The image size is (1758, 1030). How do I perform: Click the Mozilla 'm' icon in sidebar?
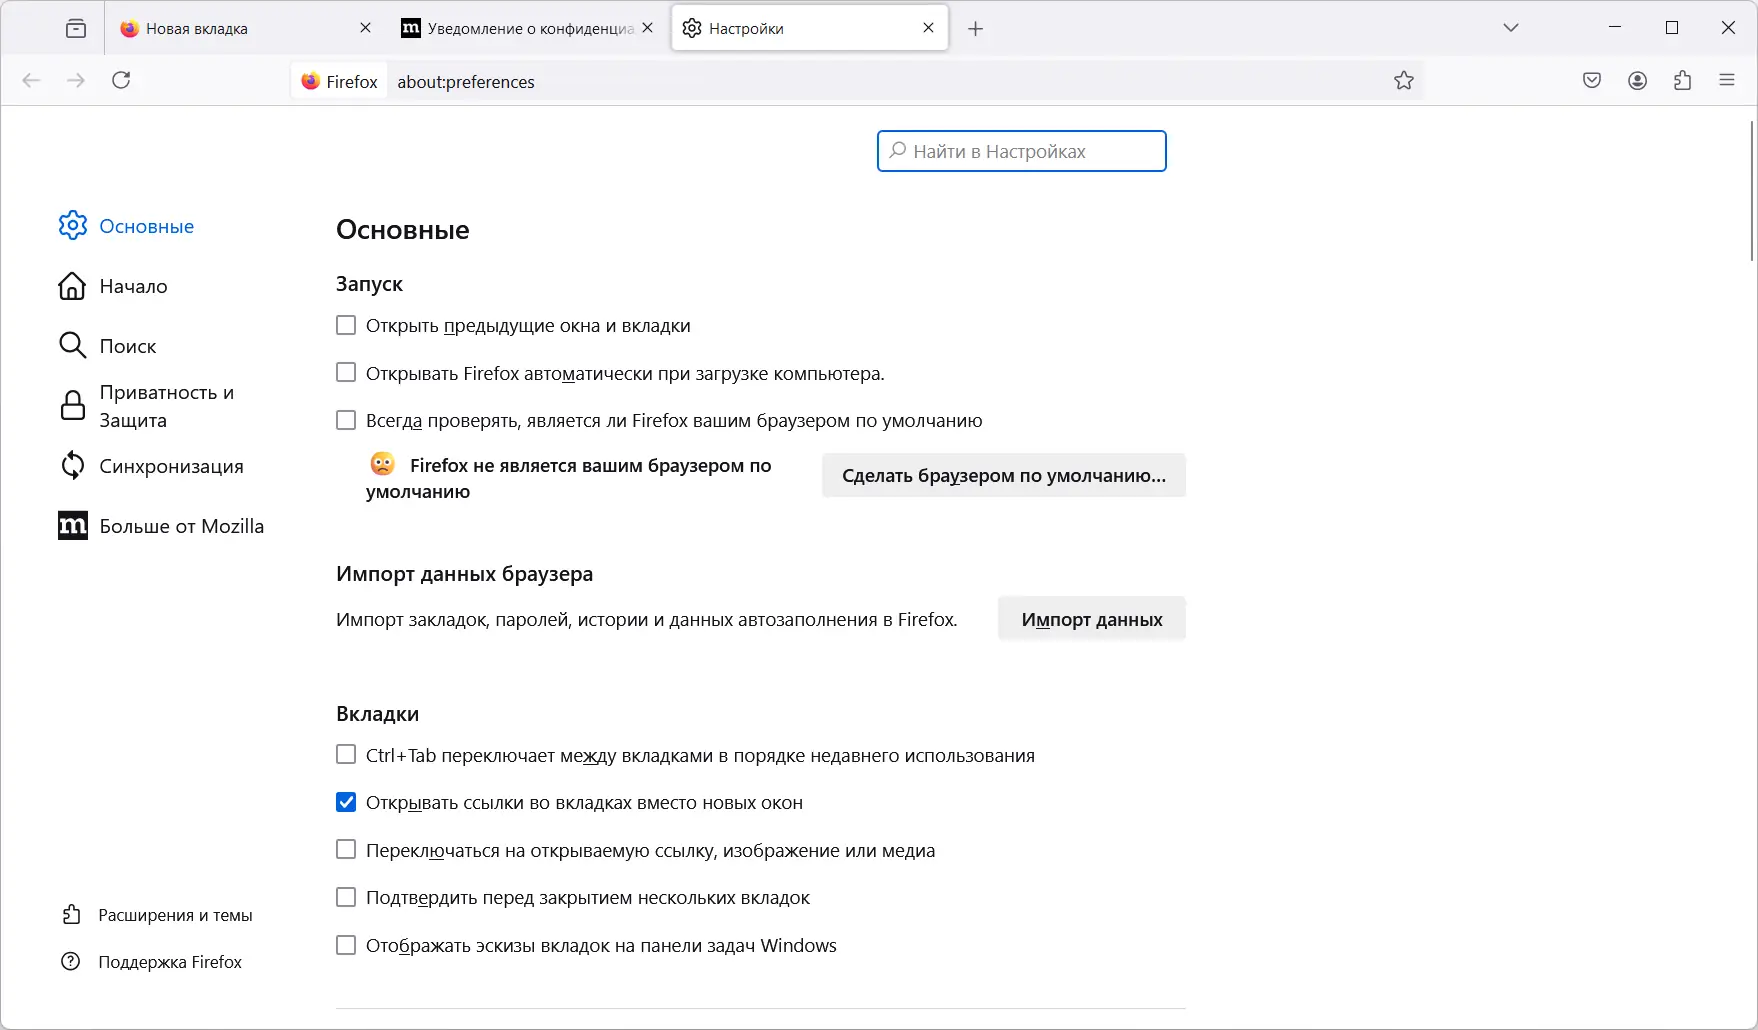[71, 525]
